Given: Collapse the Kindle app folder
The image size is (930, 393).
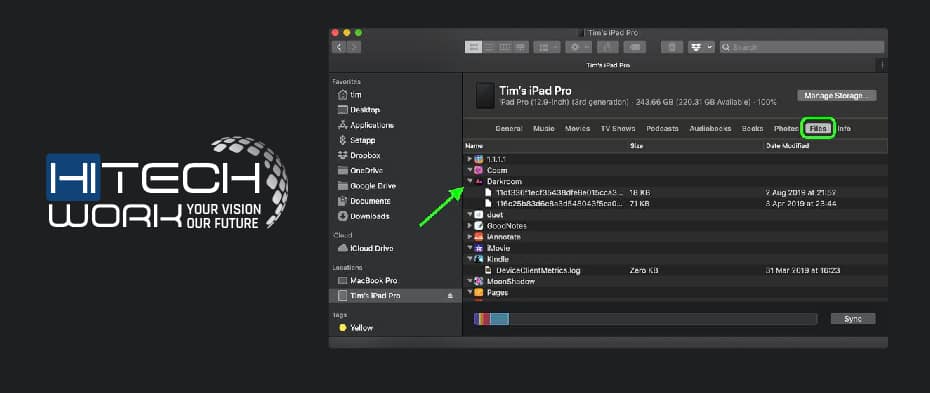Looking at the screenshot, I should click(470, 259).
